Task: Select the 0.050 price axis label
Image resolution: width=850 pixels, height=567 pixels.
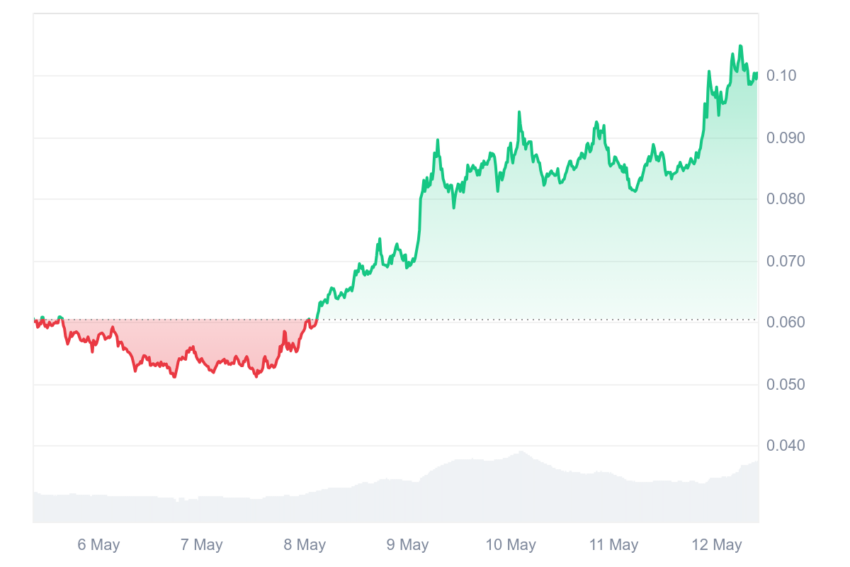Action: (x=785, y=384)
